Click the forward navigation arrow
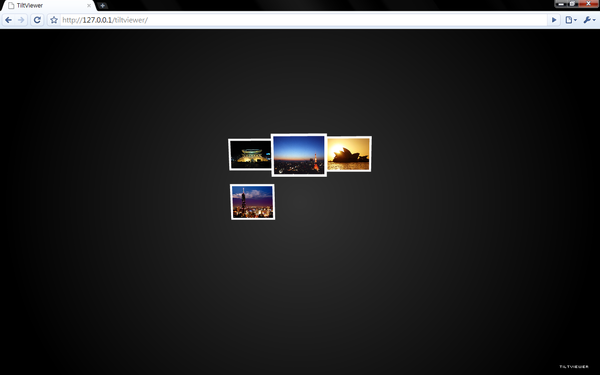Viewport: 600px width, 375px height. 21,20
